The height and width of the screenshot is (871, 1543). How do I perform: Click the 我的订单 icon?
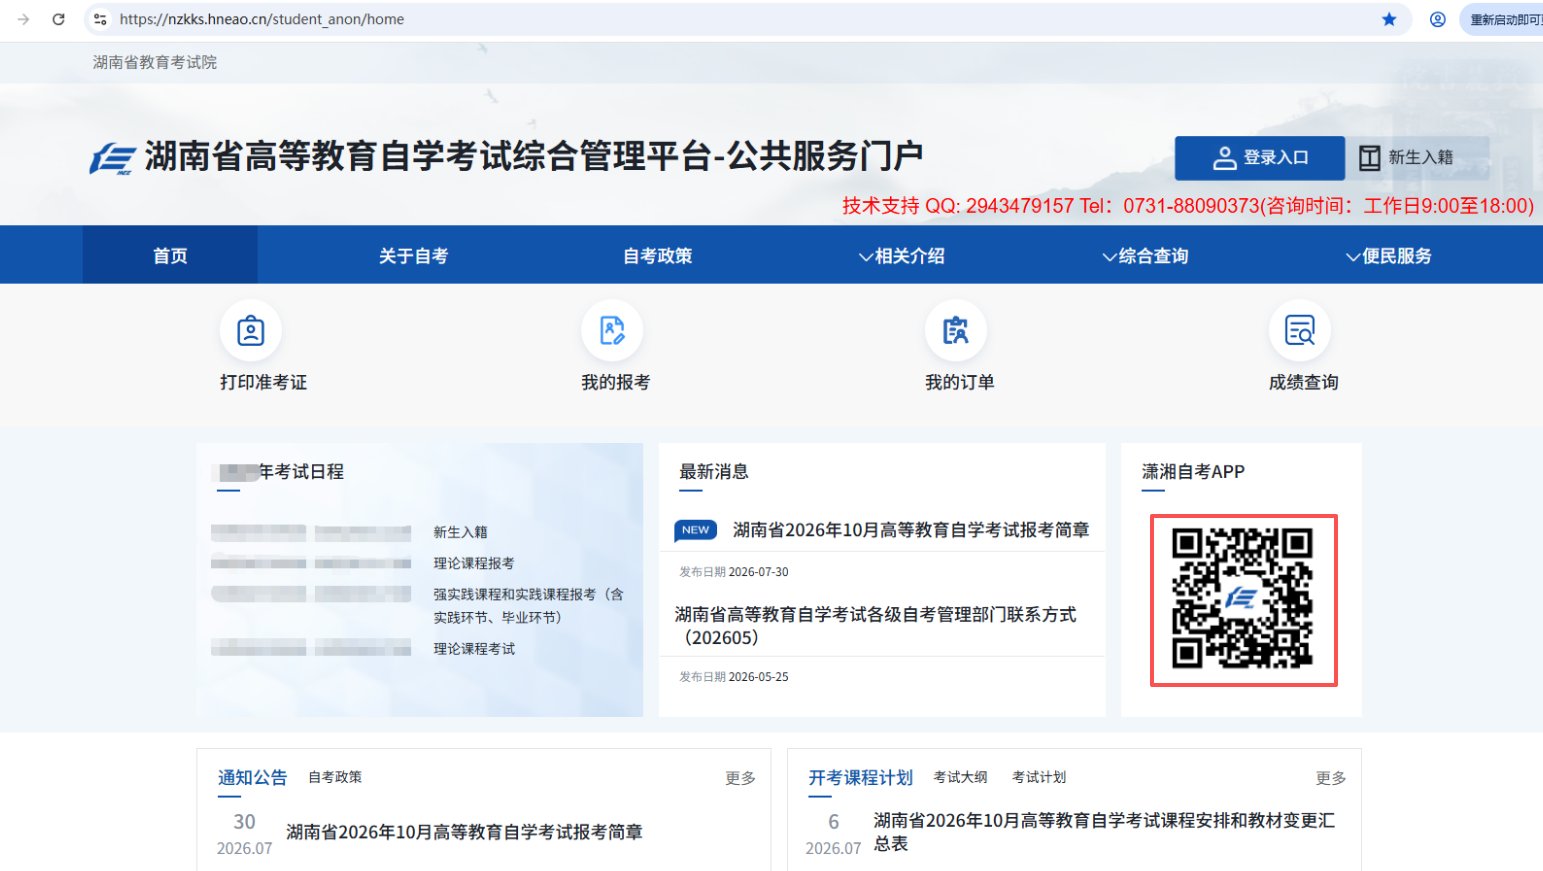click(956, 330)
